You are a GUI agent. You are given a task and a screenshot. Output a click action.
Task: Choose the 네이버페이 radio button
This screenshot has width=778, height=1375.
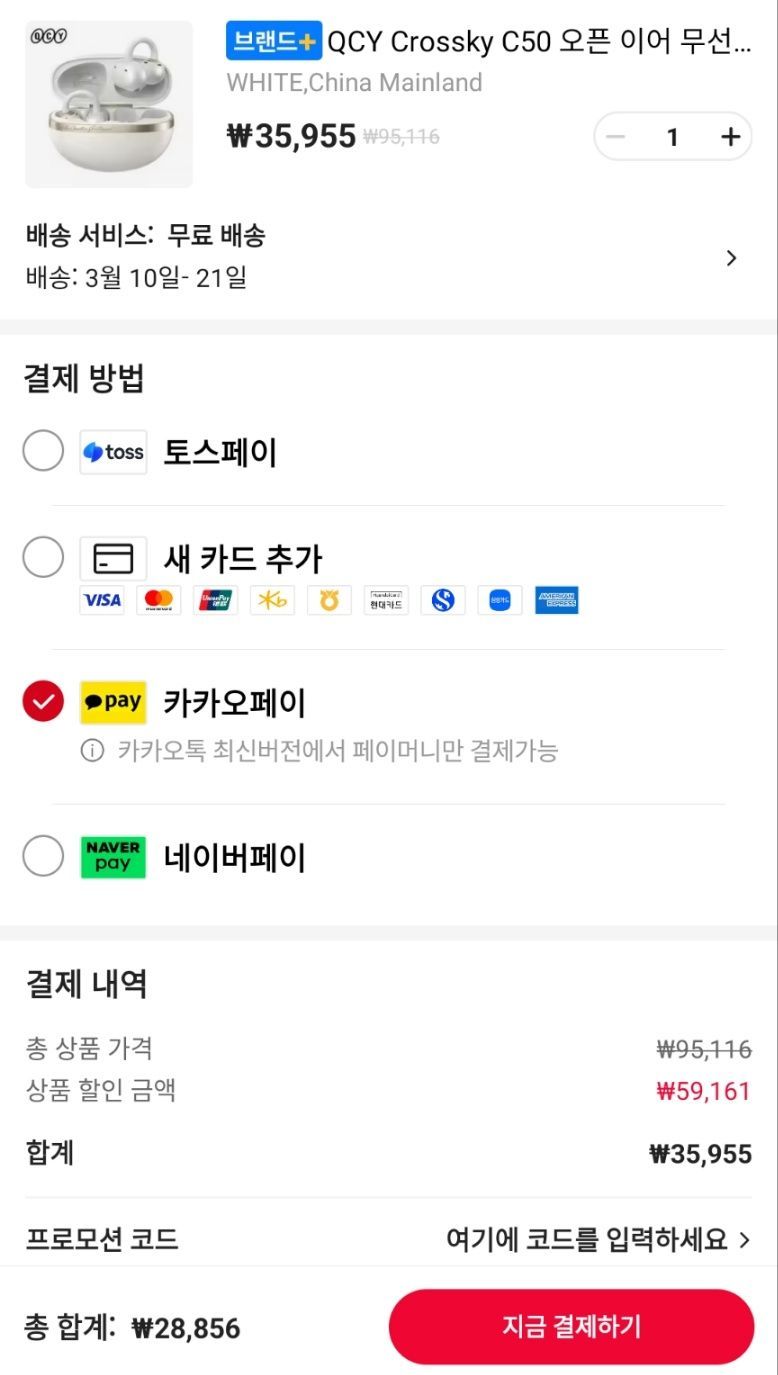coord(43,857)
